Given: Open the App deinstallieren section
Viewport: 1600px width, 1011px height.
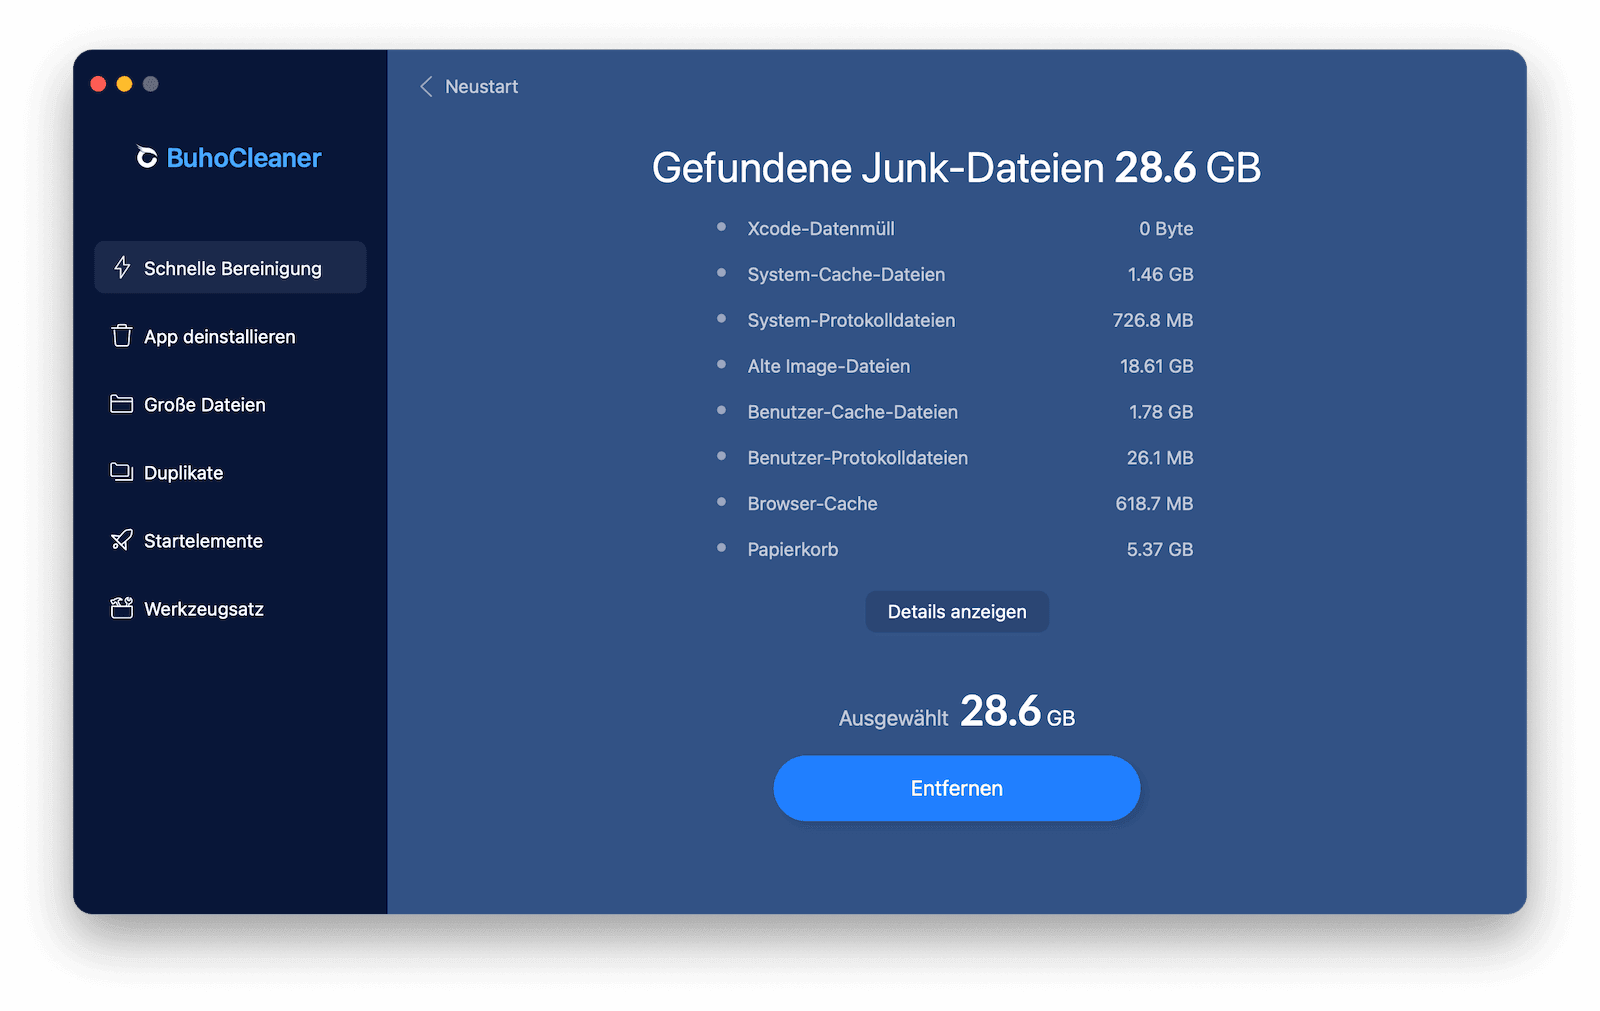Looking at the screenshot, I should pyautogui.click(x=220, y=336).
